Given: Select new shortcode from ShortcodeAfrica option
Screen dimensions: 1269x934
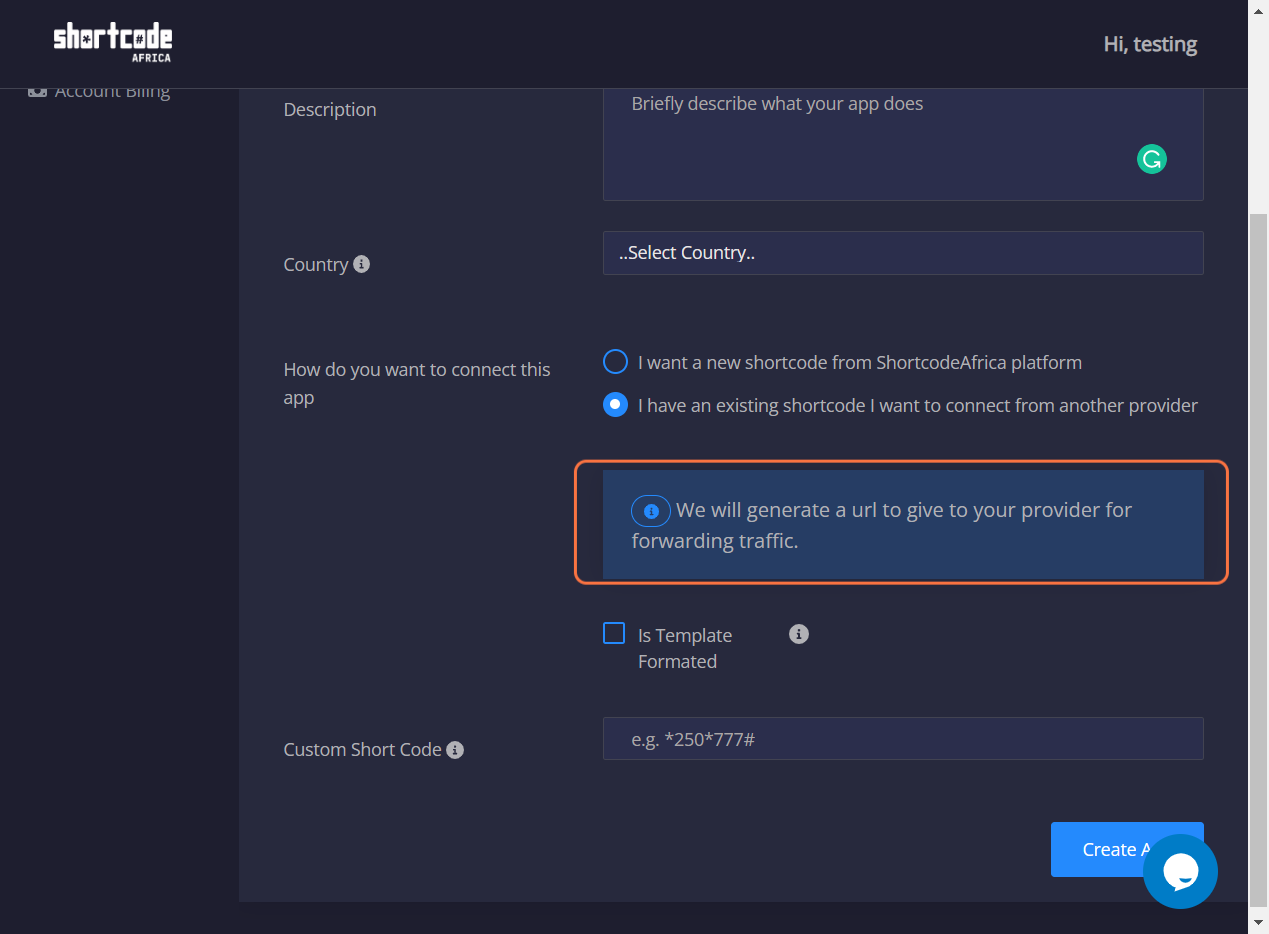Looking at the screenshot, I should [615, 362].
